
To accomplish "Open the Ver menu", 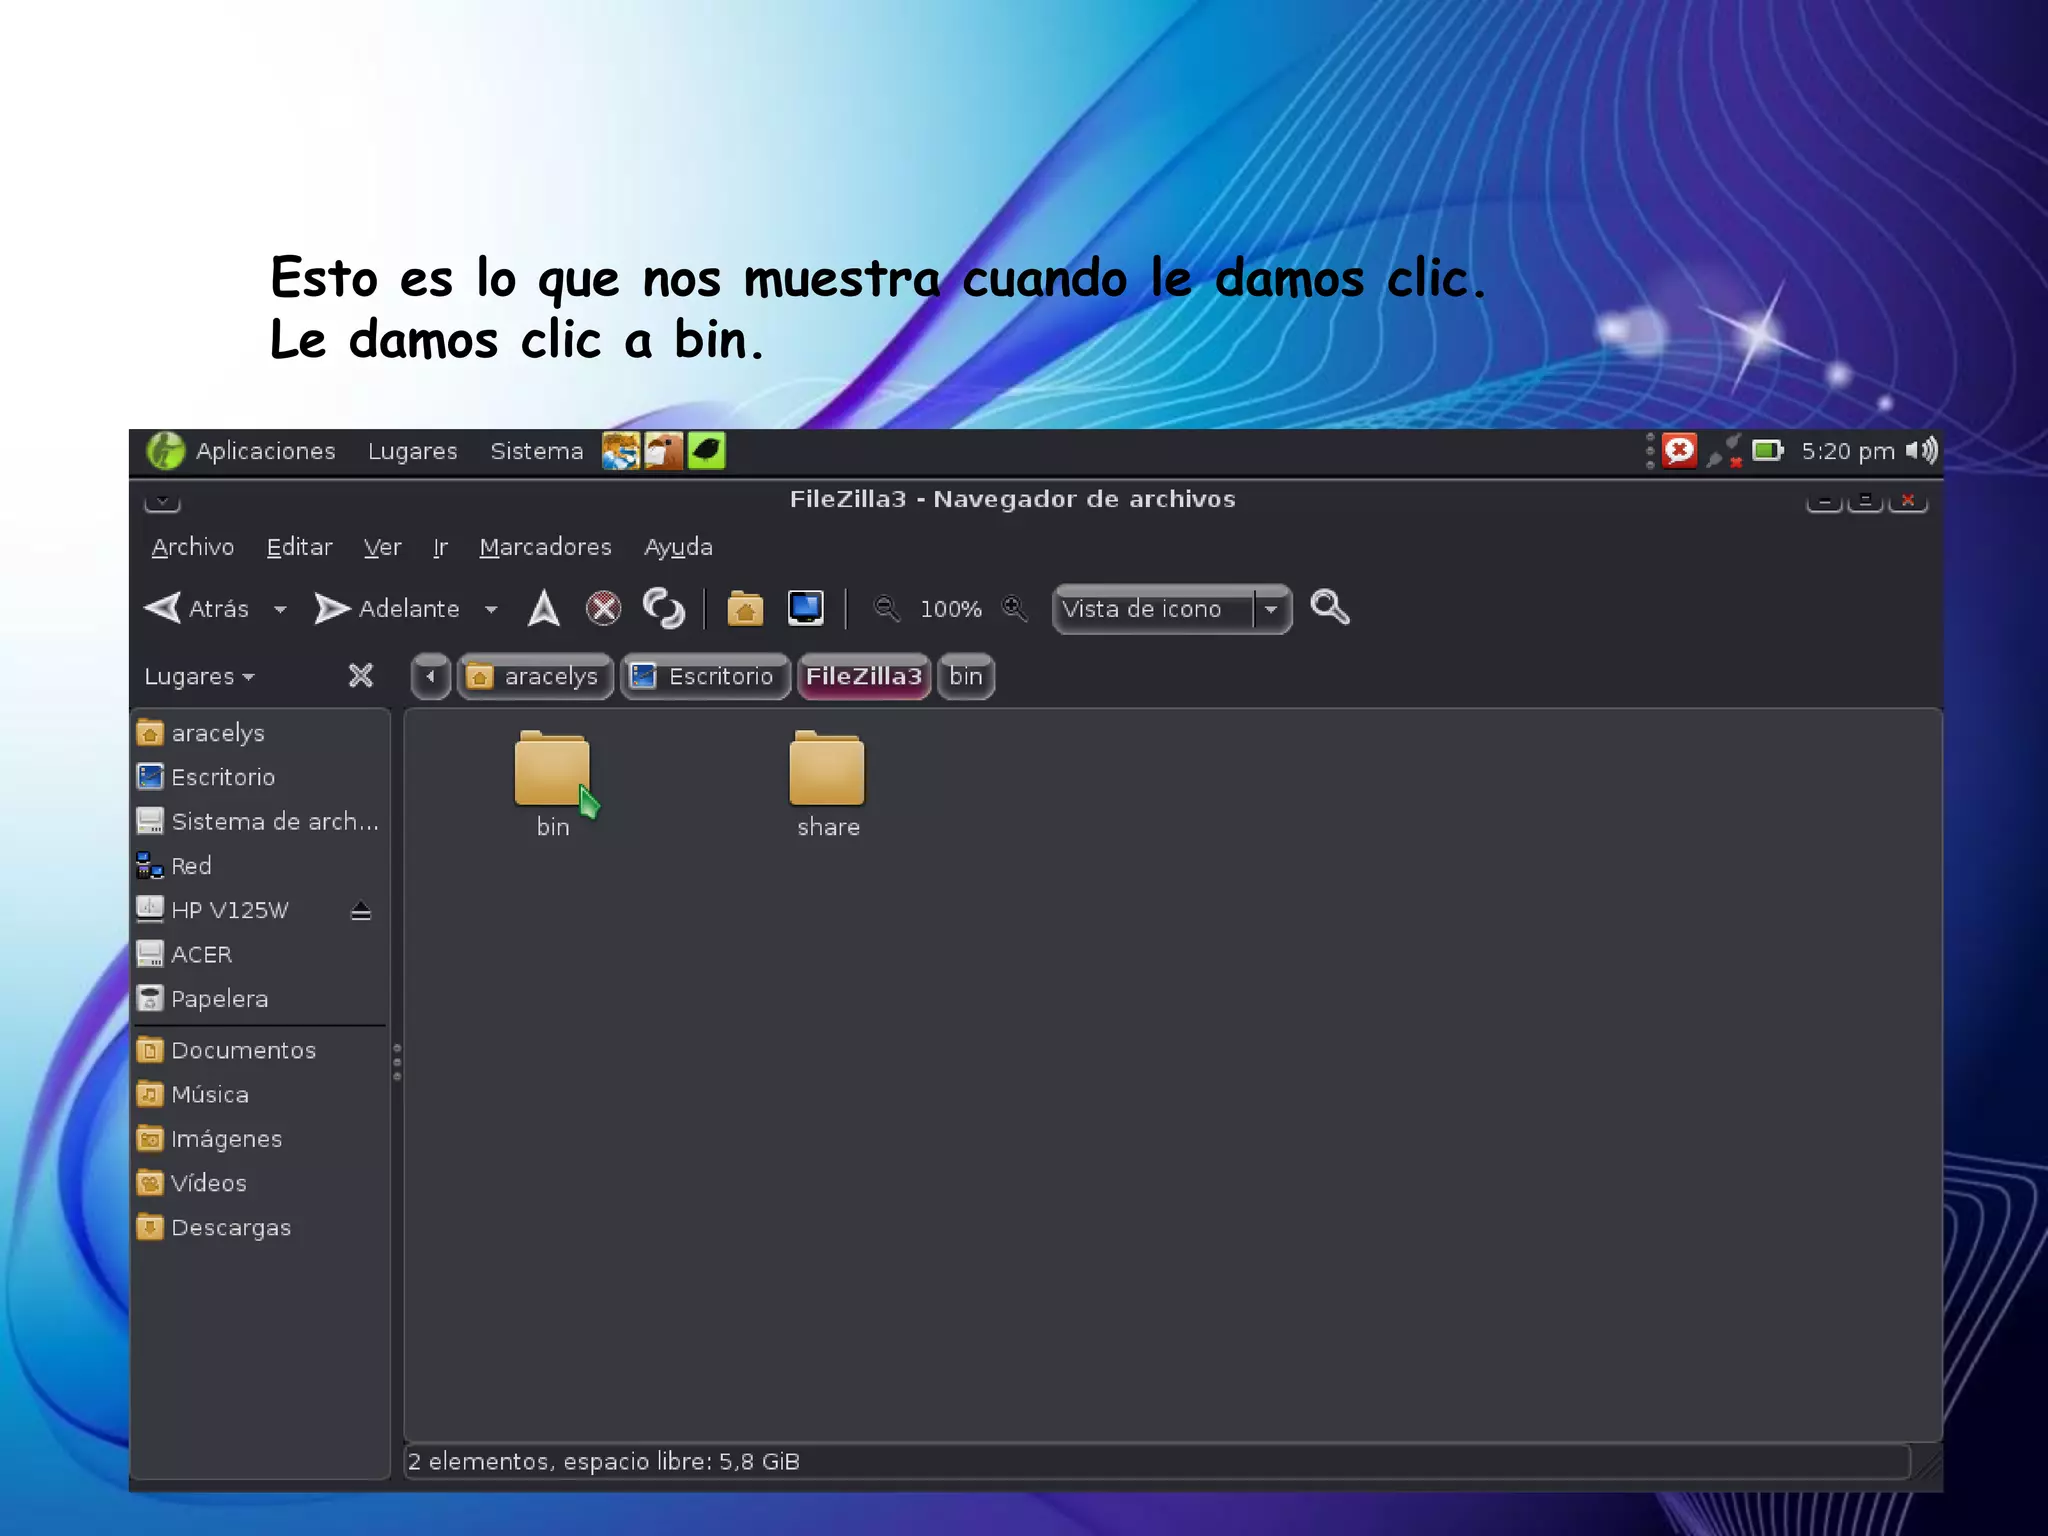I will [x=382, y=547].
